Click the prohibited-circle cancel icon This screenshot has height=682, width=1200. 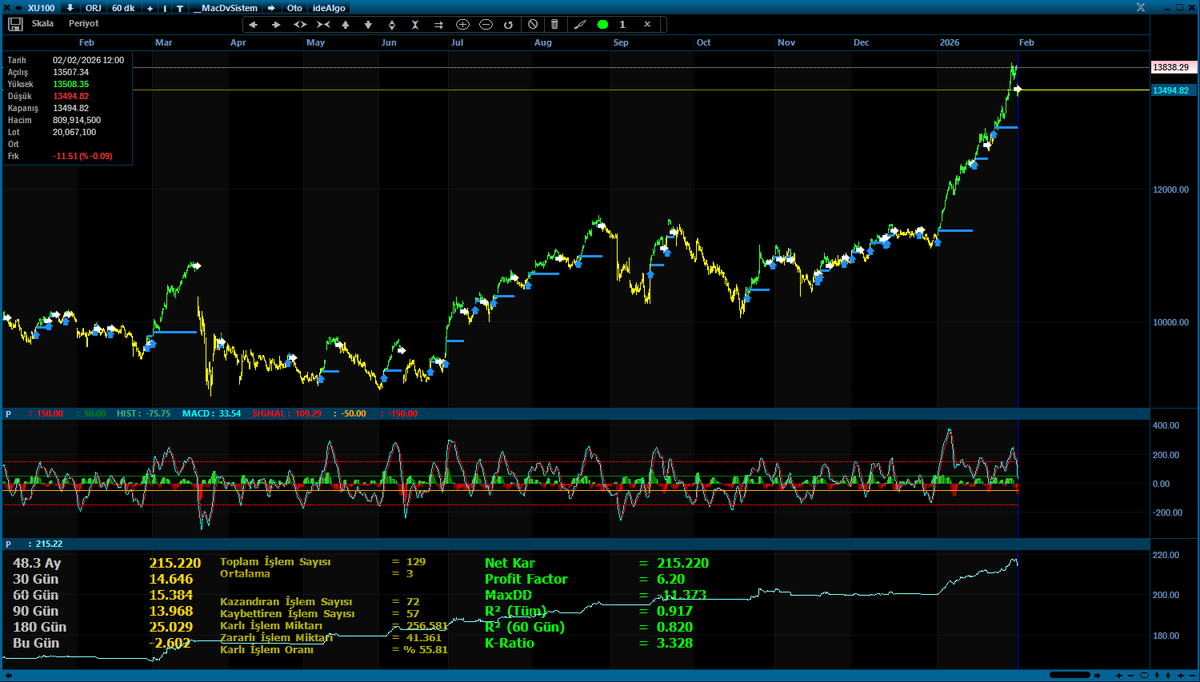tap(532, 24)
